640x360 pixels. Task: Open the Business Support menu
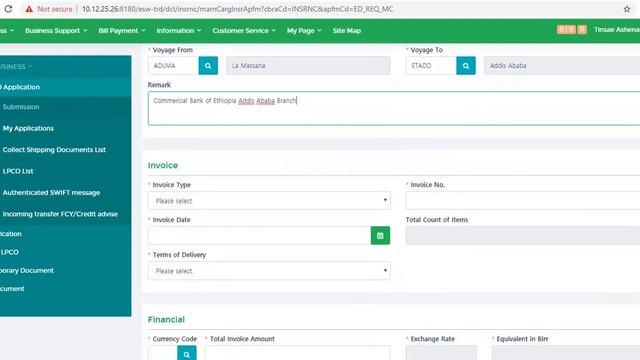tap(56, 31)
